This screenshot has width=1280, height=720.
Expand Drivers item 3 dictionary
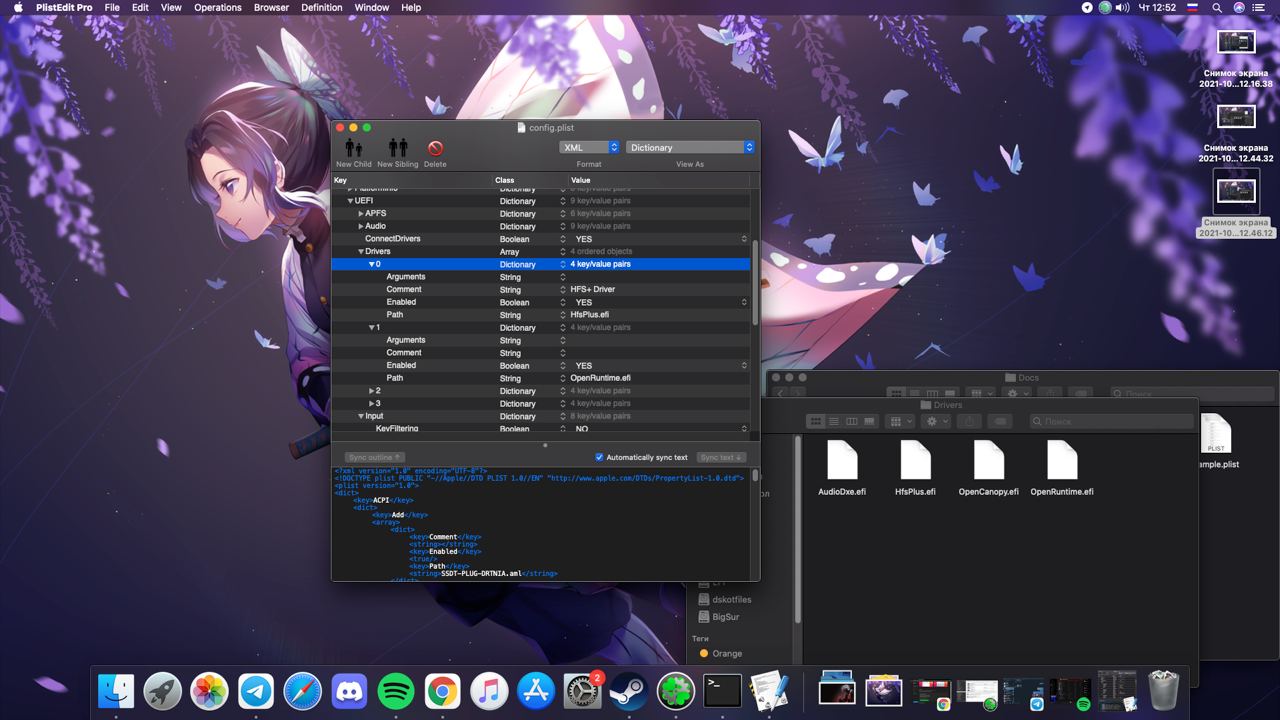[x=371, y=403]
